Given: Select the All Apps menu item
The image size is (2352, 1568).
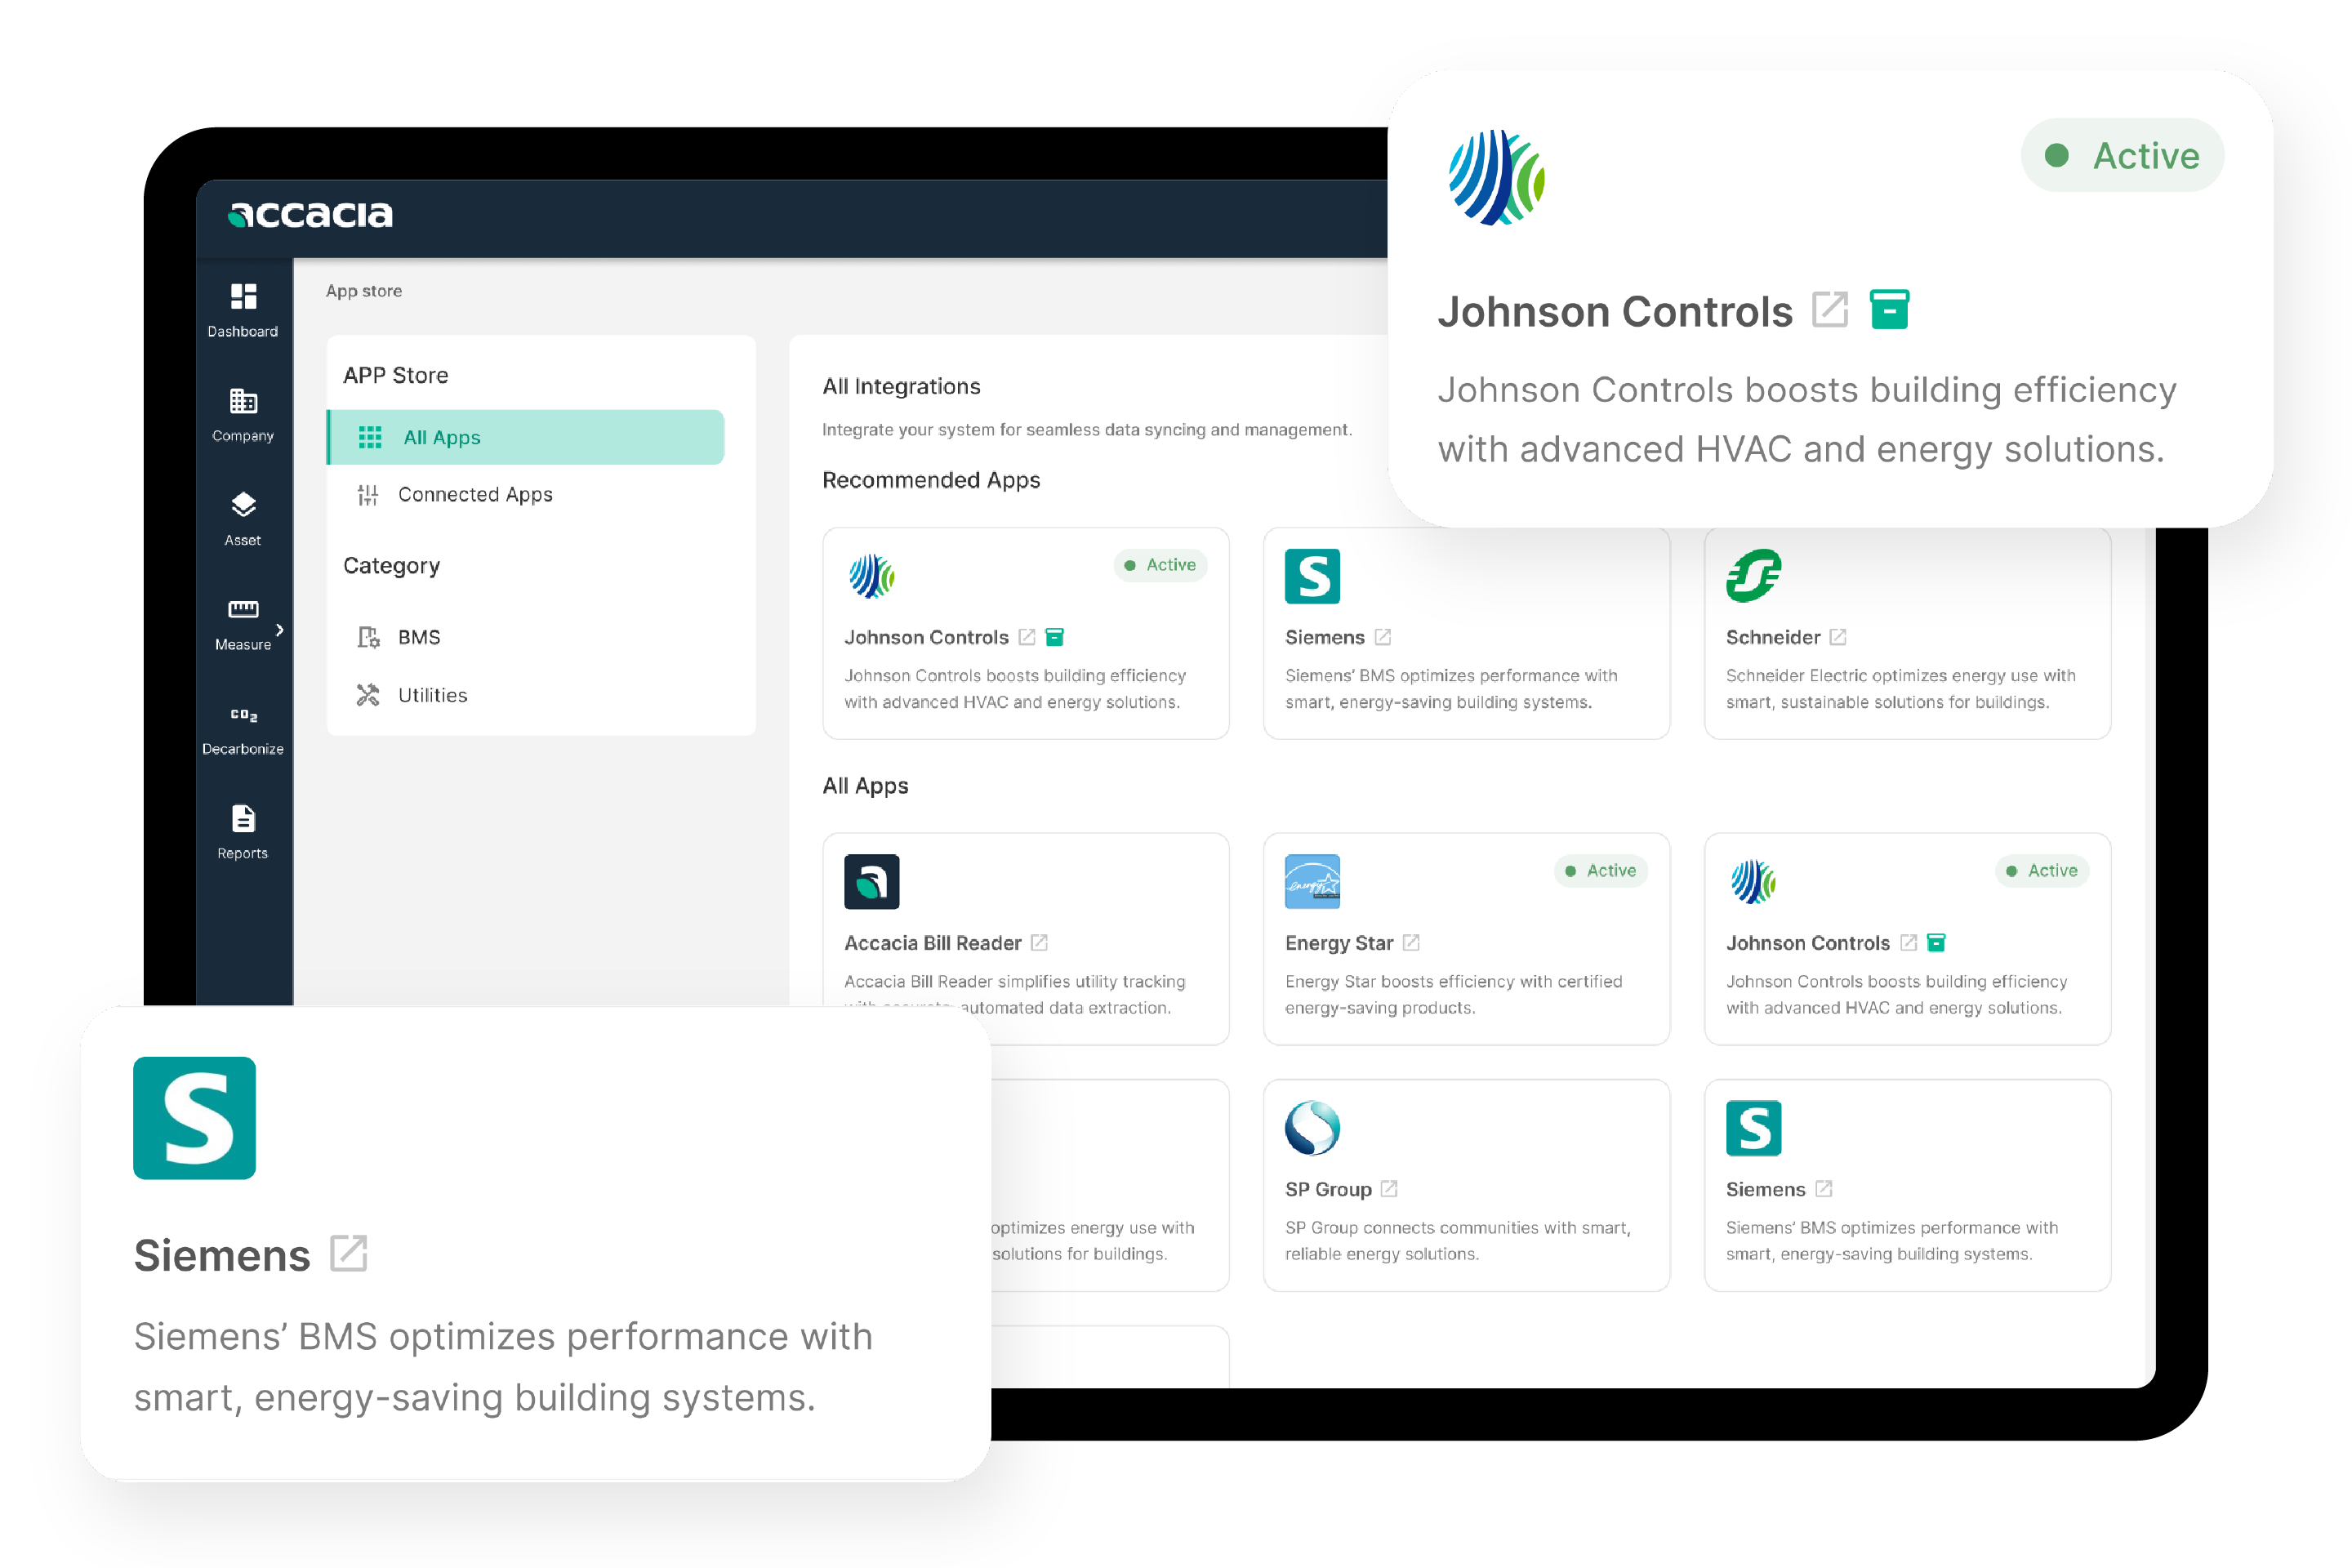Looking at the screenshot, I should click(525, 437).
